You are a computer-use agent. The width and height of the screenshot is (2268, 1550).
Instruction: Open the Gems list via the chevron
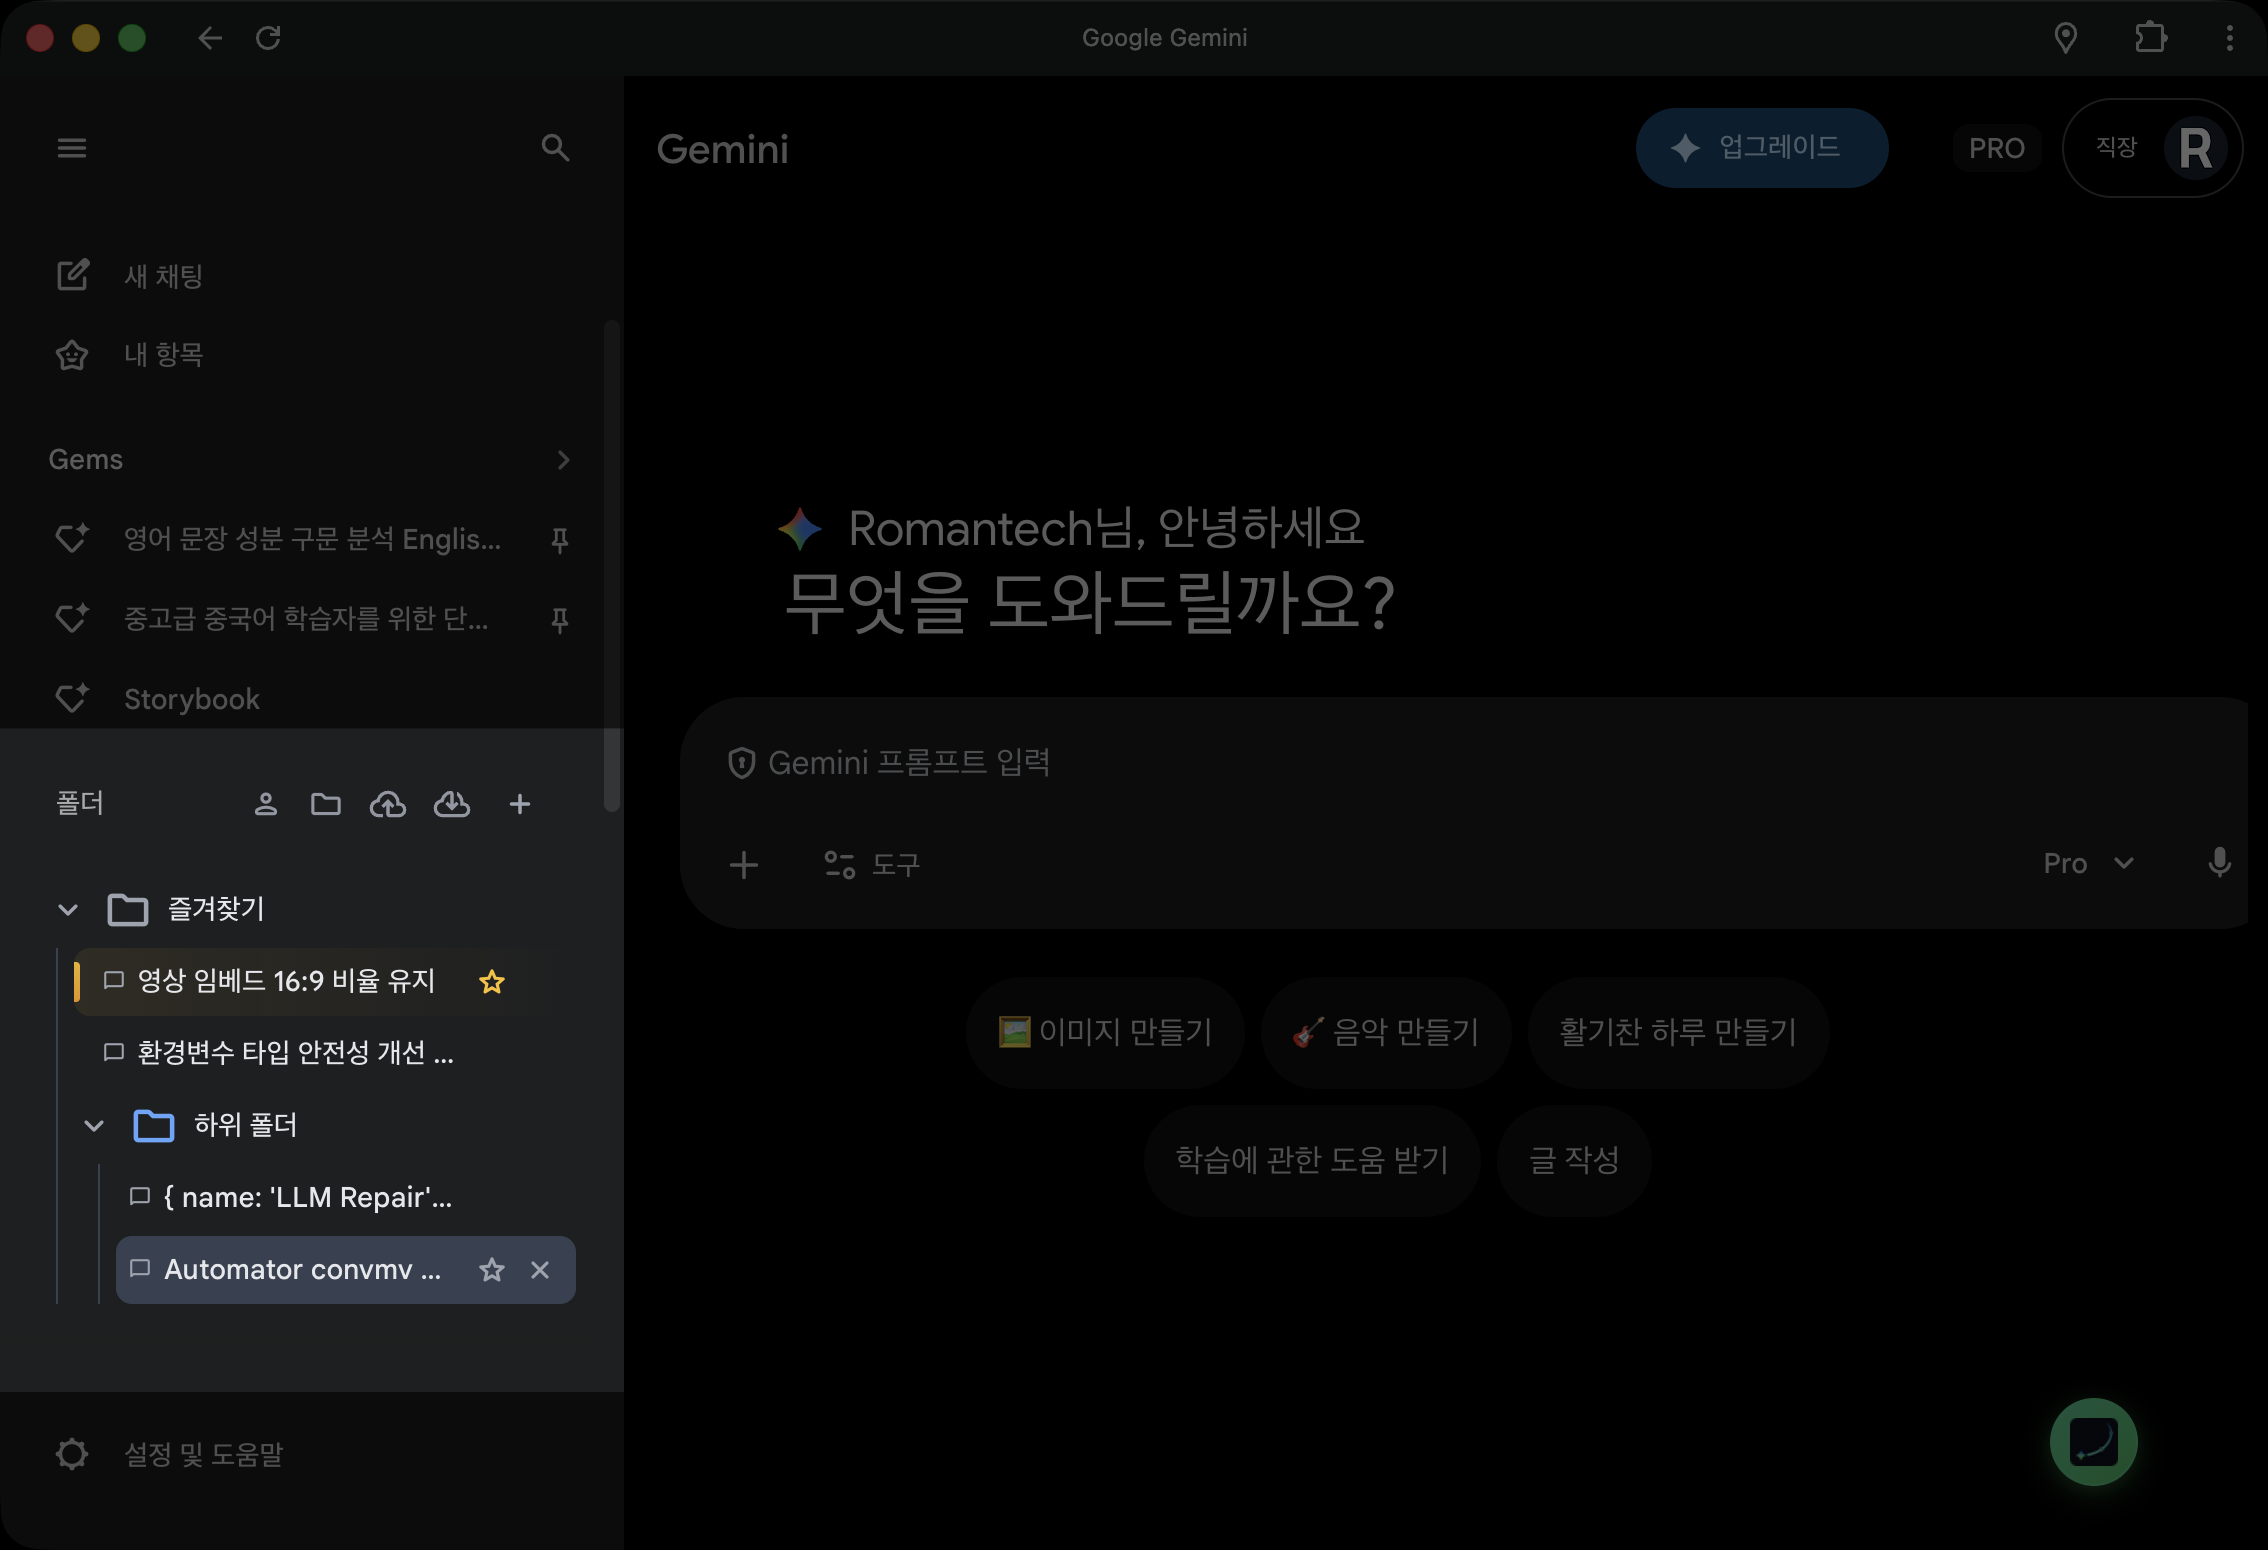[x=564, y=460]
